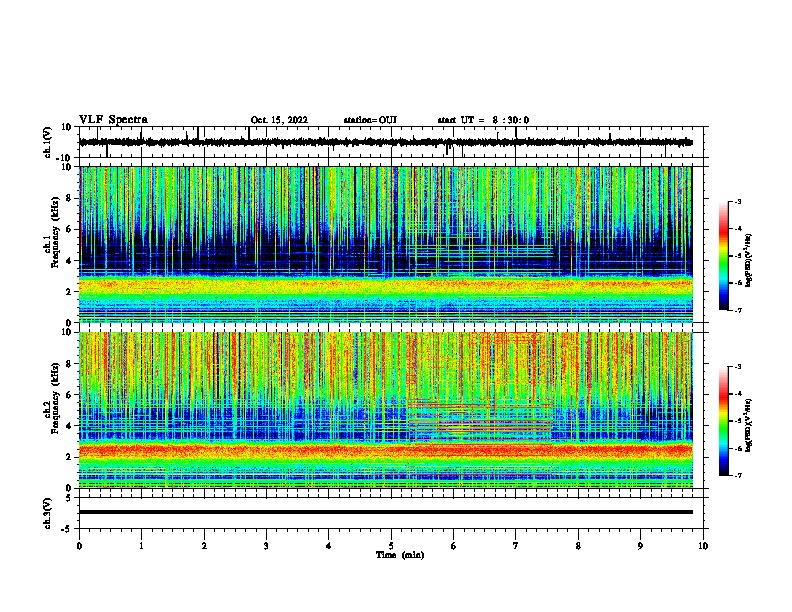Click the "-7" label on ch.2 color scale
Screen dimensions: 792x612
coord(737,475)
